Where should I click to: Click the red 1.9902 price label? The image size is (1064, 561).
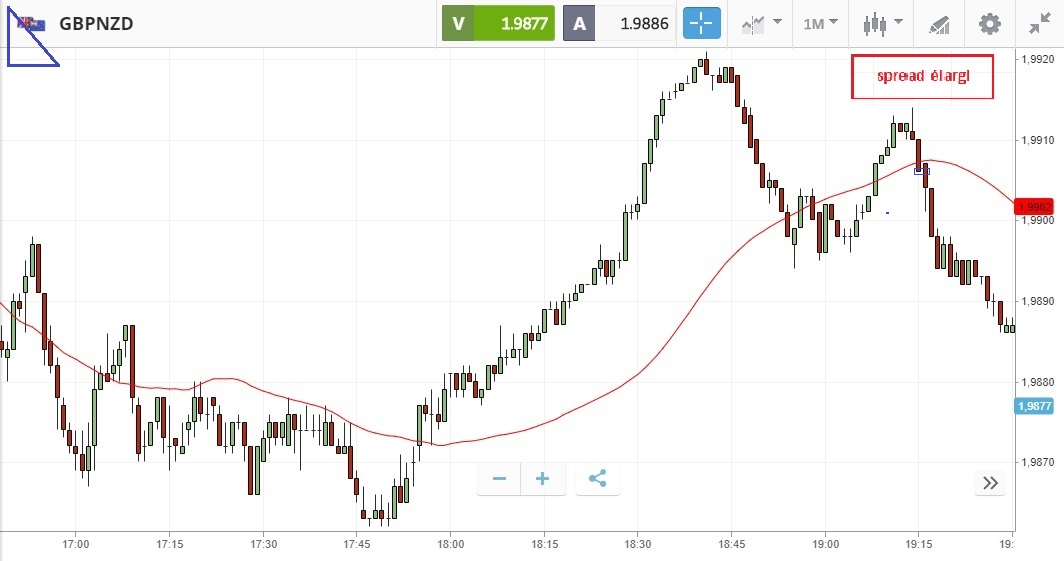(x=1038, y=207)
